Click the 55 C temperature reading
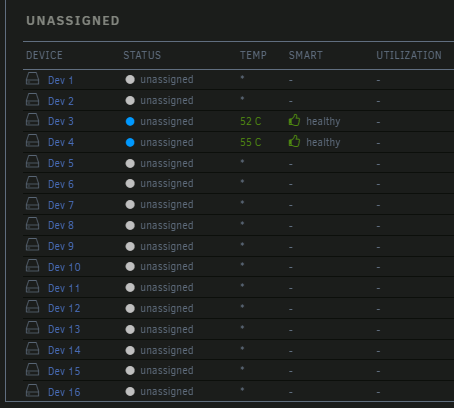Image resolution: width=454 pixels, height=408 pixels. coord(251,142)
